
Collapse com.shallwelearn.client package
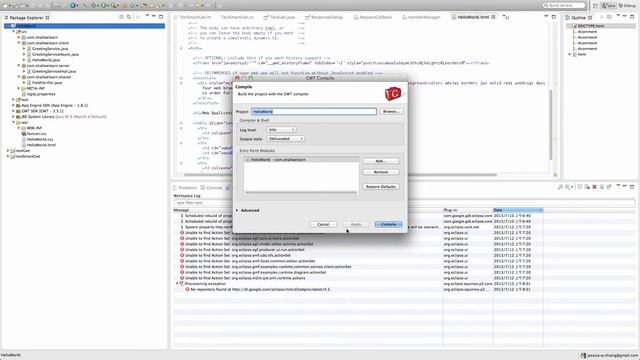[18, 43]
